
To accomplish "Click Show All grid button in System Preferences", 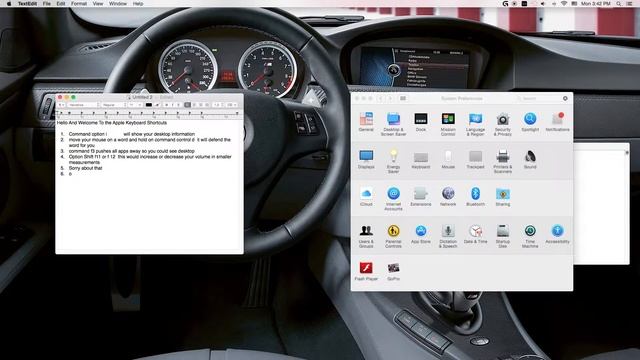I will point(403,98).
